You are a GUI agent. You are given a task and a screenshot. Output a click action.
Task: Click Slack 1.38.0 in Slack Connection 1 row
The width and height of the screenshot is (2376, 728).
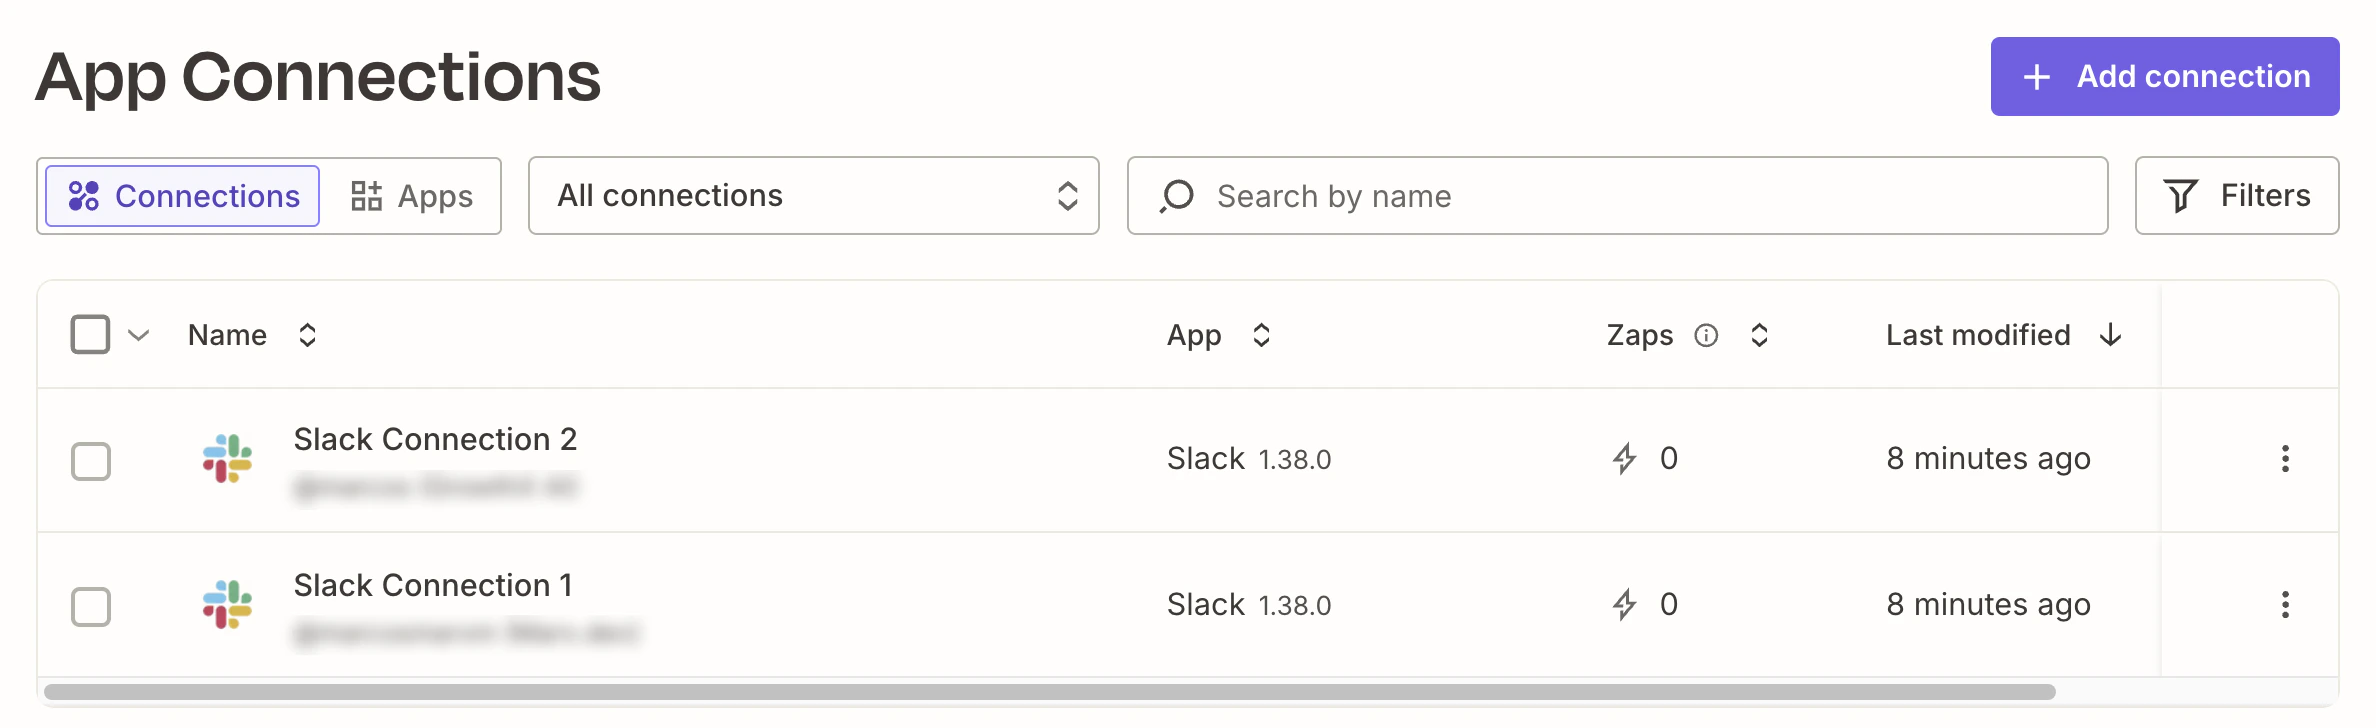[1249, 605]
